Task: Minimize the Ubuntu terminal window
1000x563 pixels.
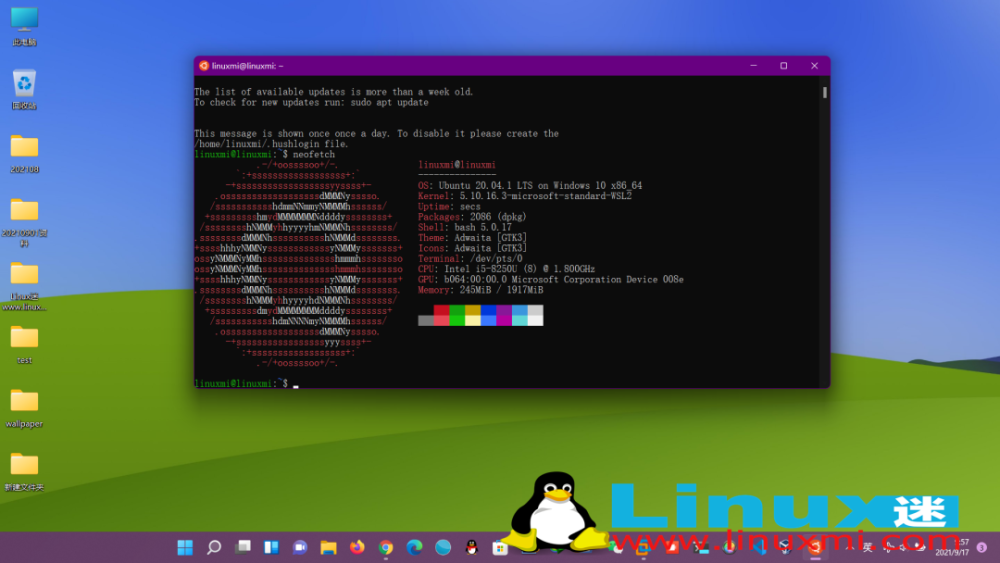Action: click(x=752, y=66)
